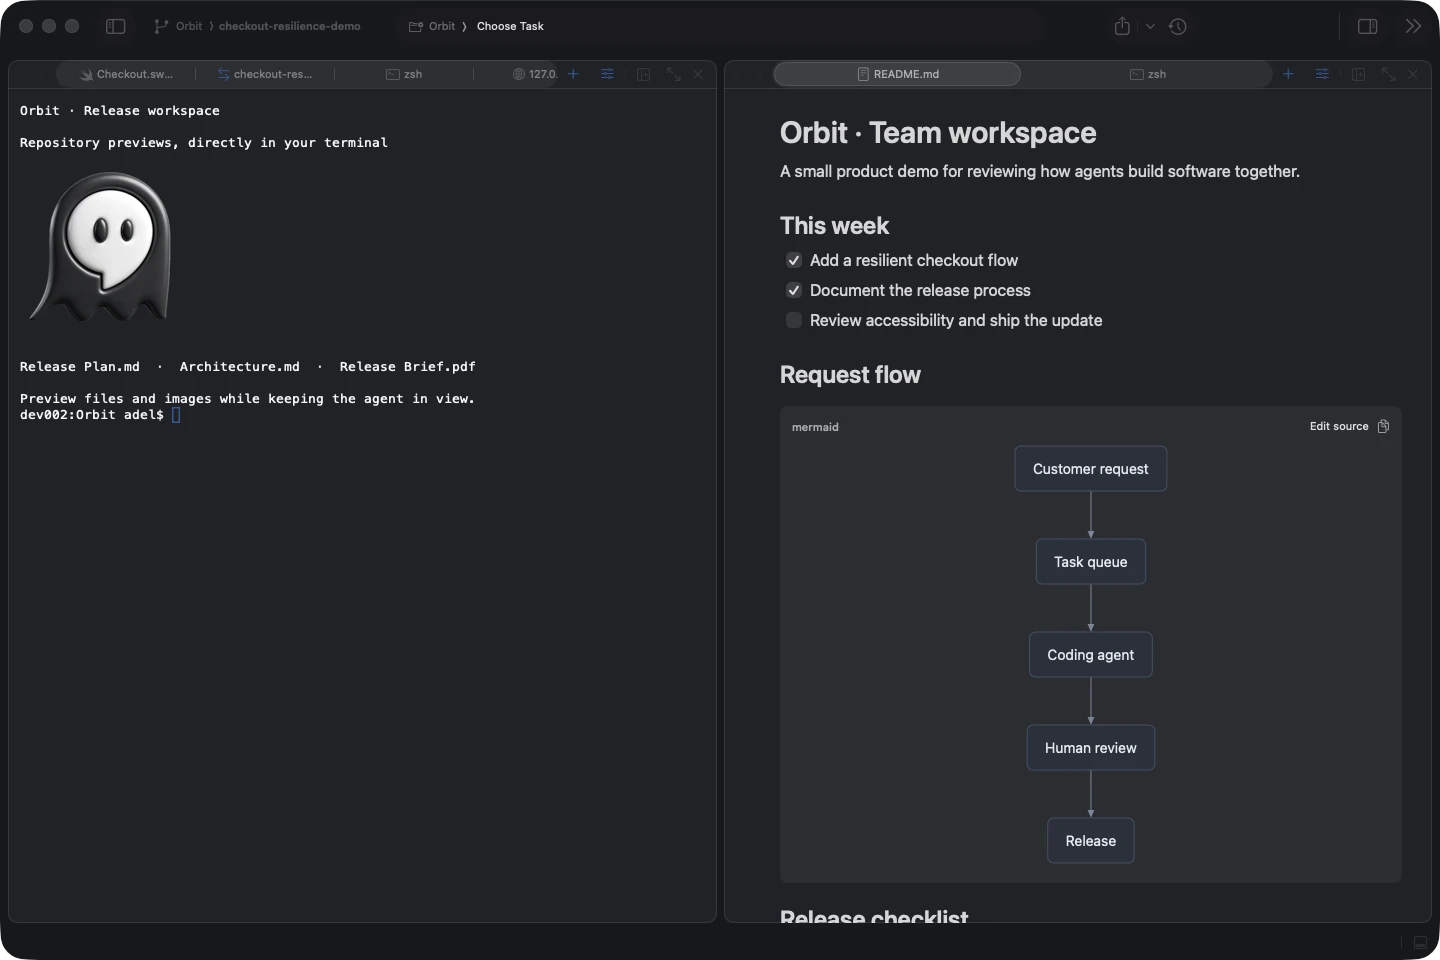1440x960 pixels.
Task: Click the checkout-resilience-demo branch breadcrumb
Action: 289,26
